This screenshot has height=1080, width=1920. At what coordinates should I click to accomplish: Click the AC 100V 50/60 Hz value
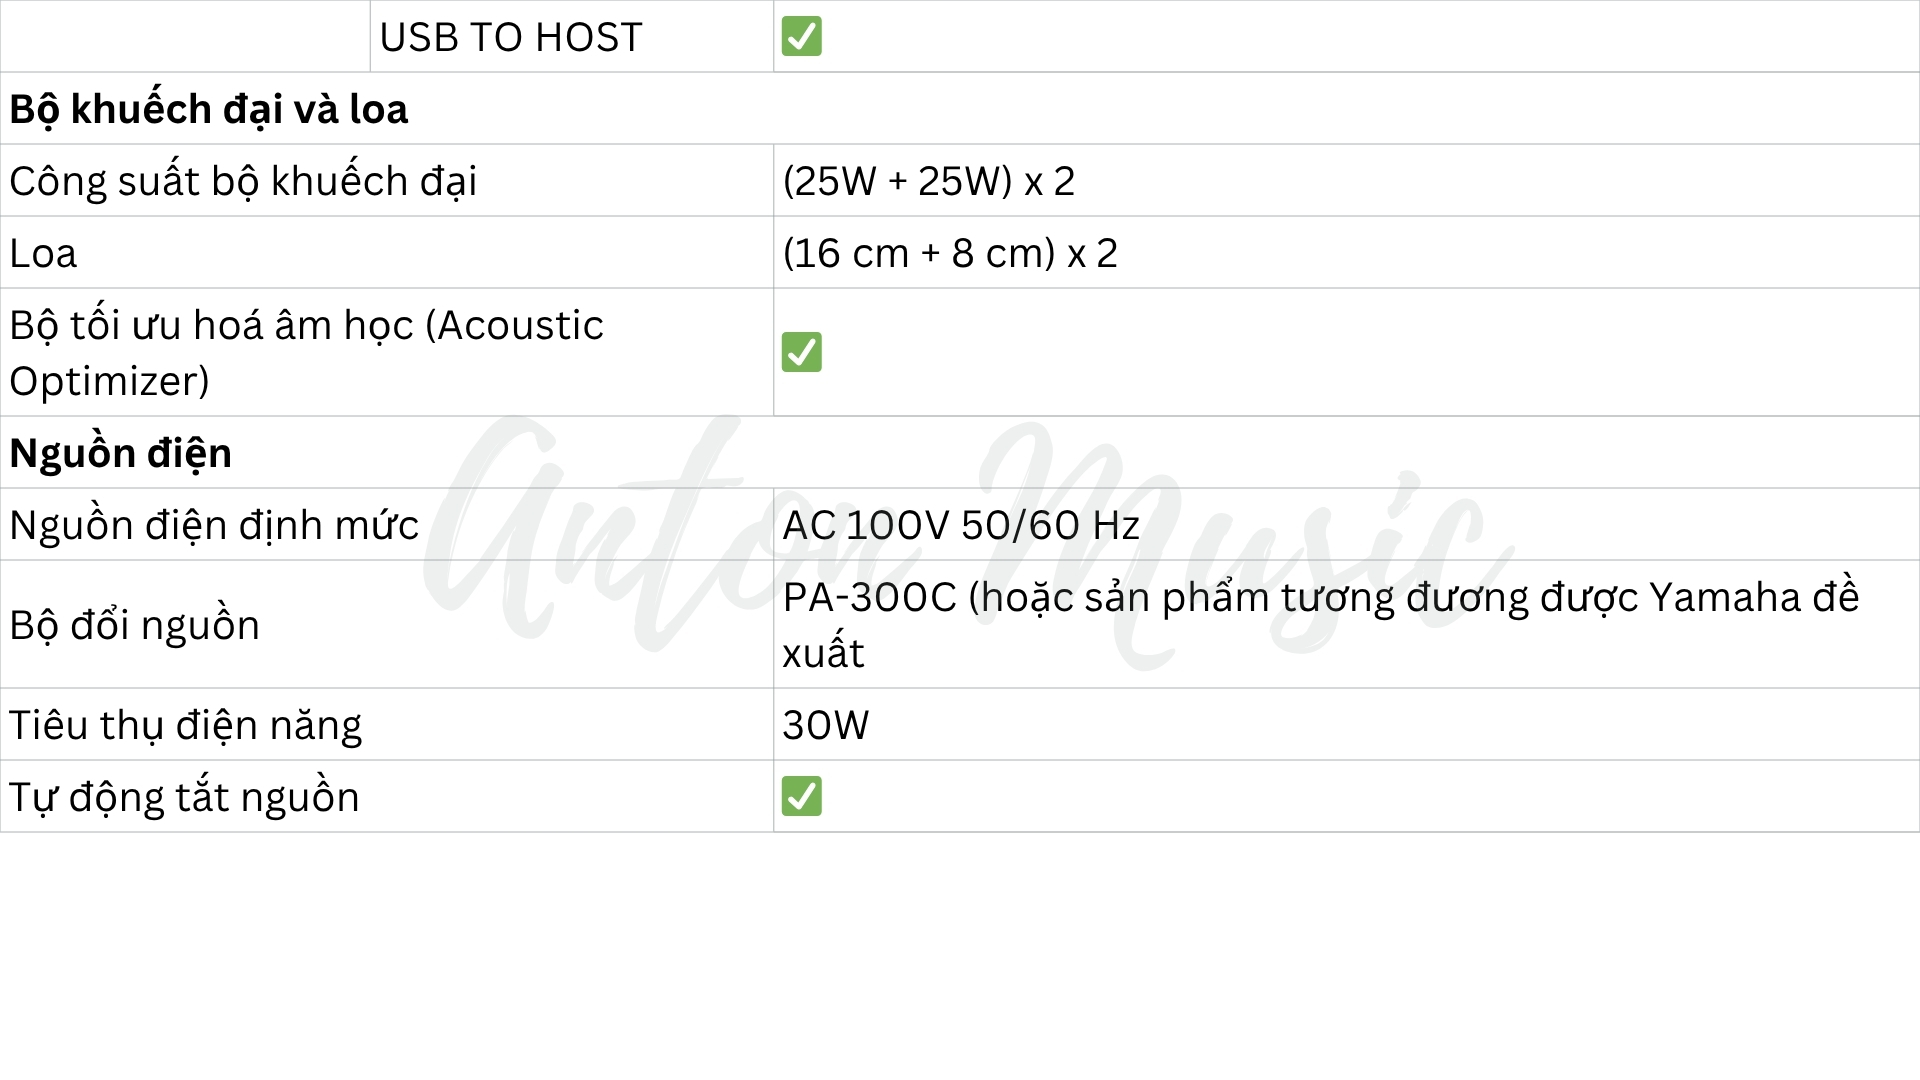pyautogui.click(x=960, y=525)
